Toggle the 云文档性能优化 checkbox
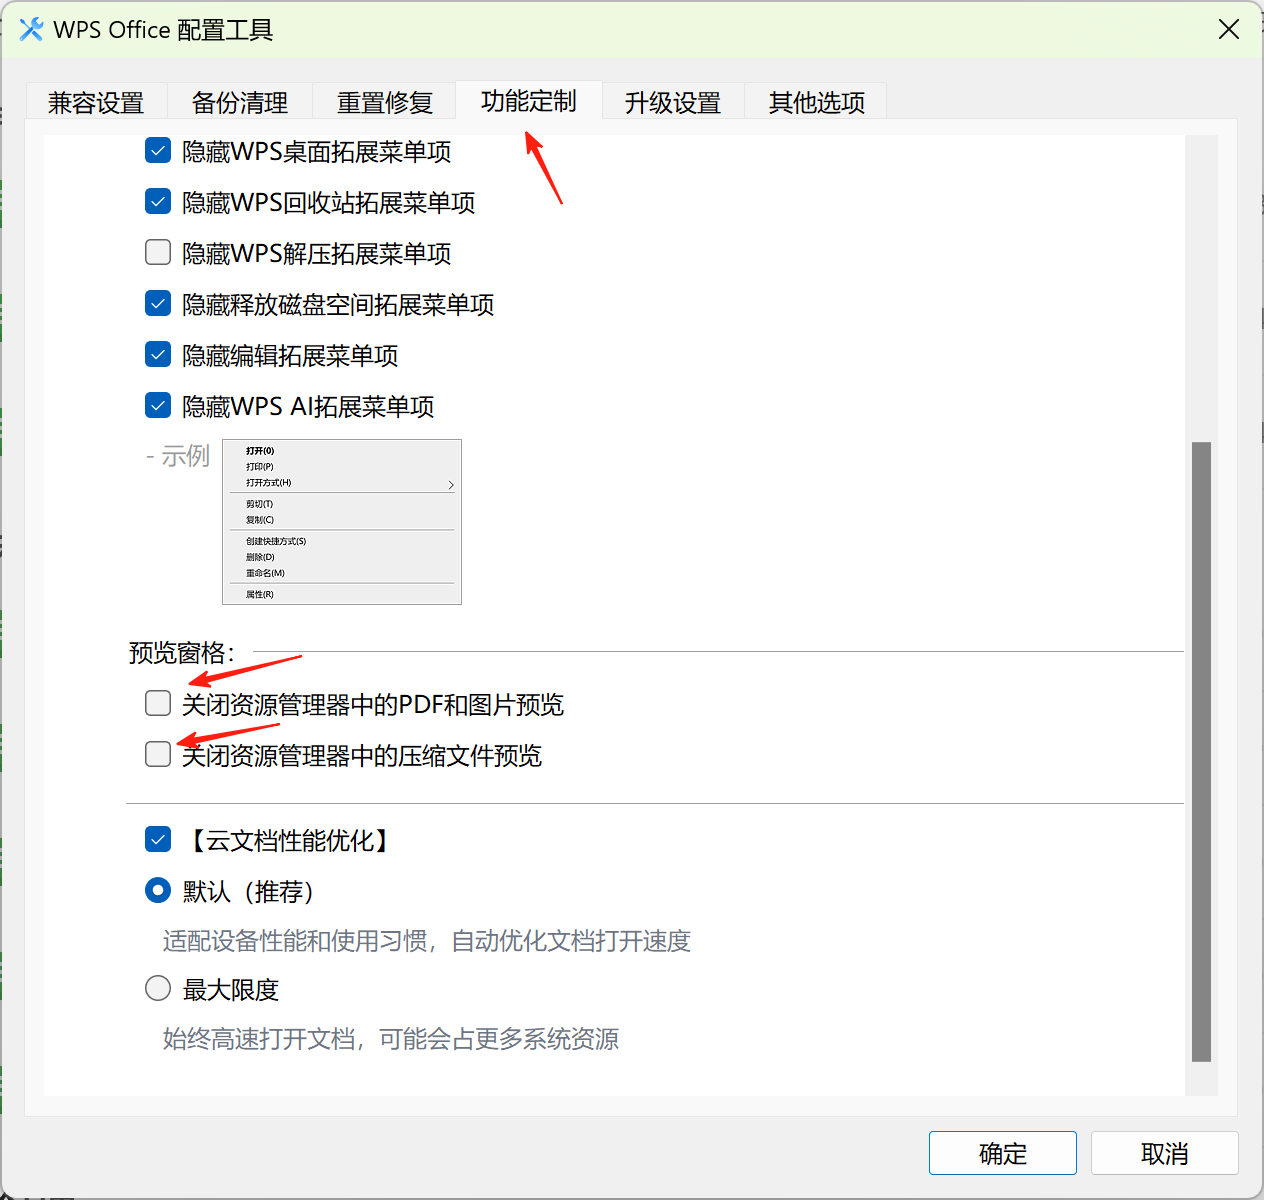 click(x=158, y=839)
